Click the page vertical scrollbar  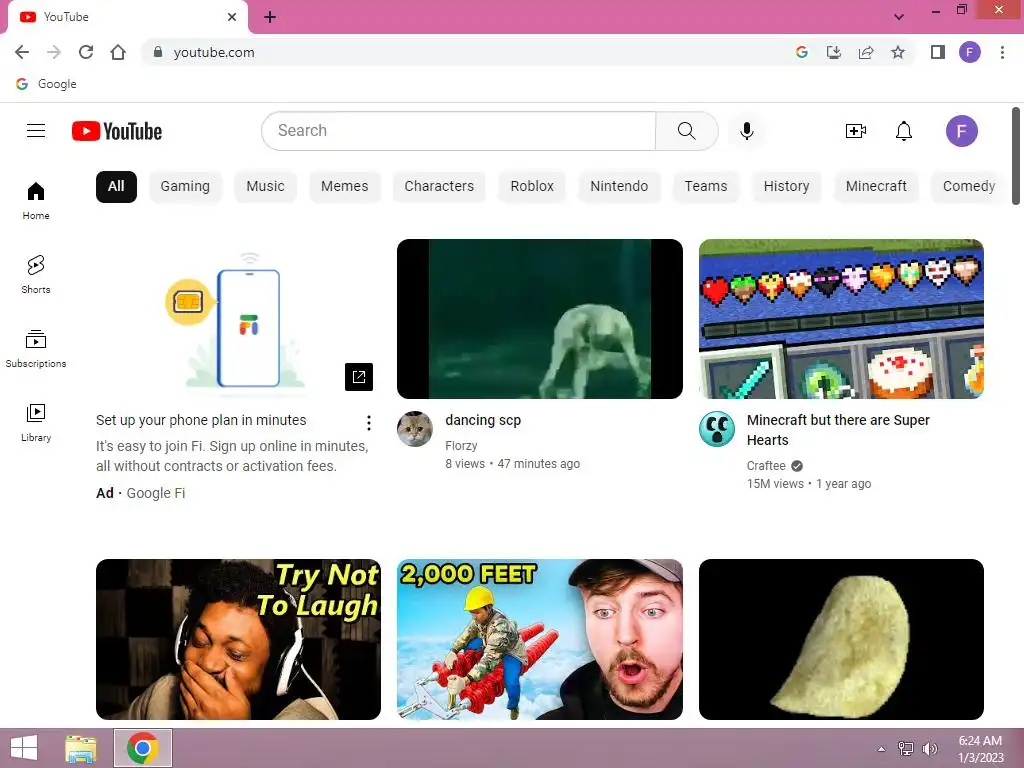click(x=1016, y=157)
